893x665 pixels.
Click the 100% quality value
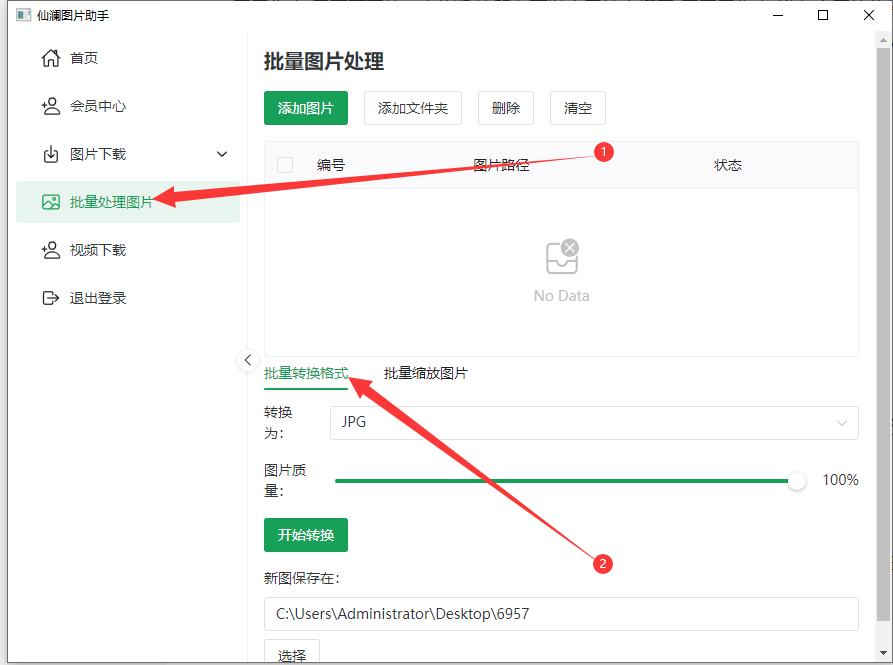(x=840, y=480)
